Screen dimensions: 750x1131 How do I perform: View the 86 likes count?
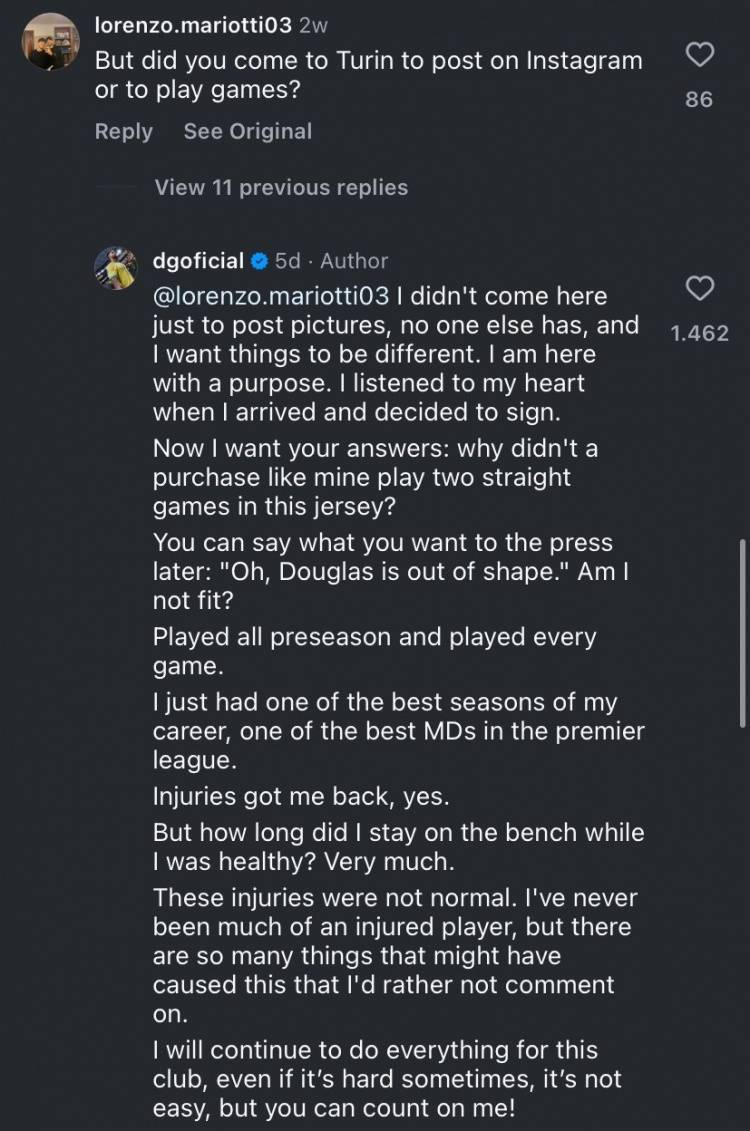(x=699, y=100)
